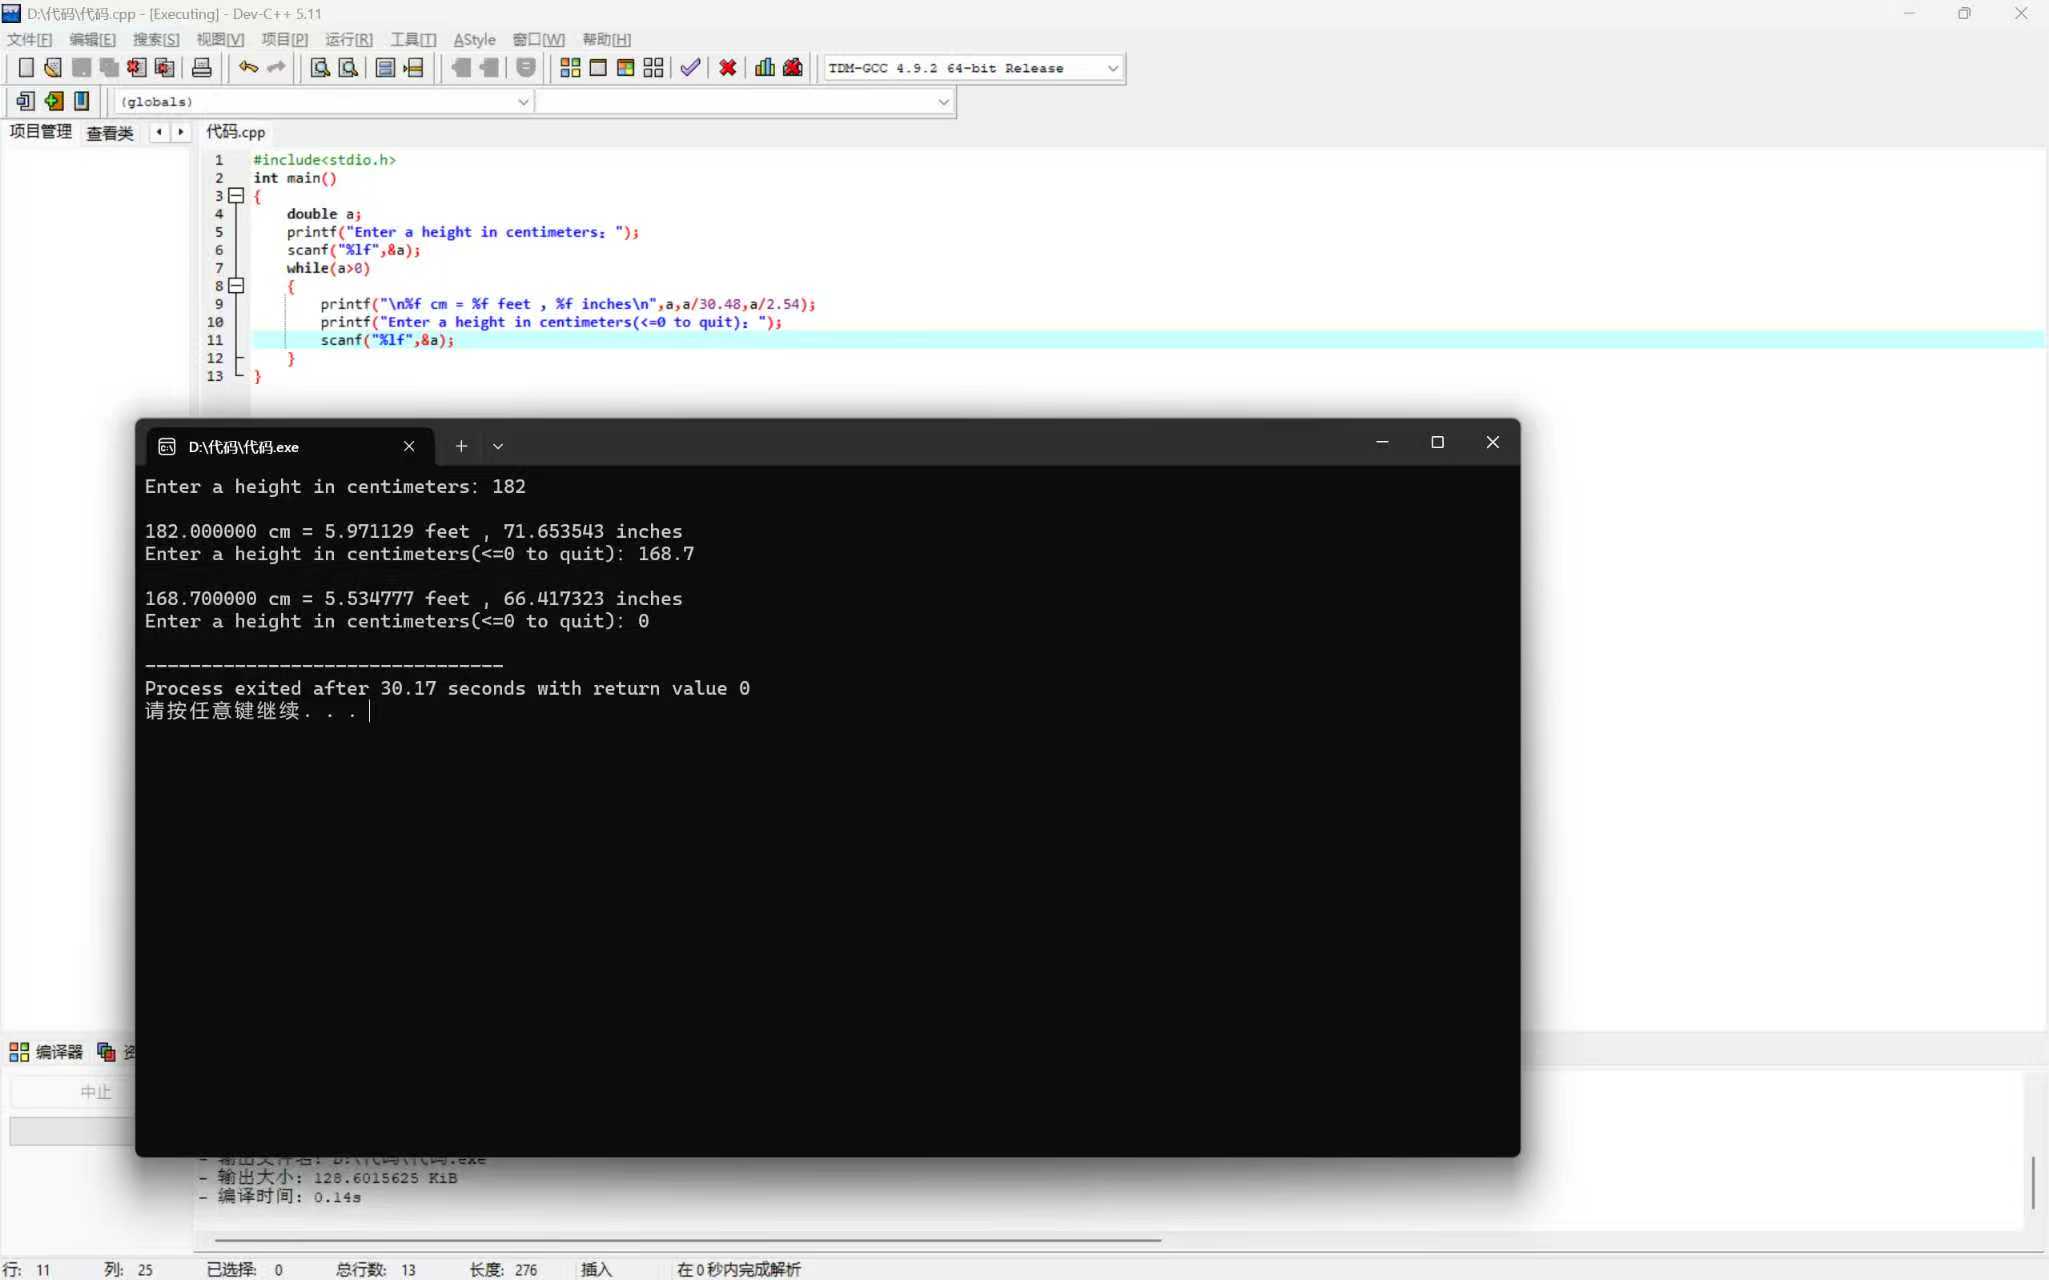The height and width of the screenshot is (1280, 2049).
Task: Click the red X stop execution icon
Action: coord(728,67)
